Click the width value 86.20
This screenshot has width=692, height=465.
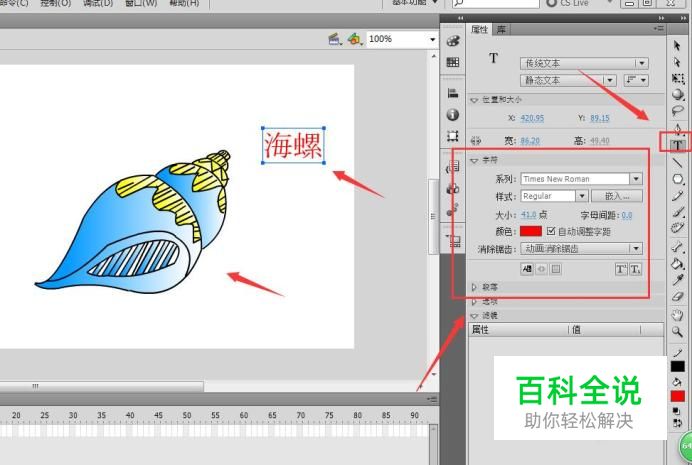click(530, 141)
